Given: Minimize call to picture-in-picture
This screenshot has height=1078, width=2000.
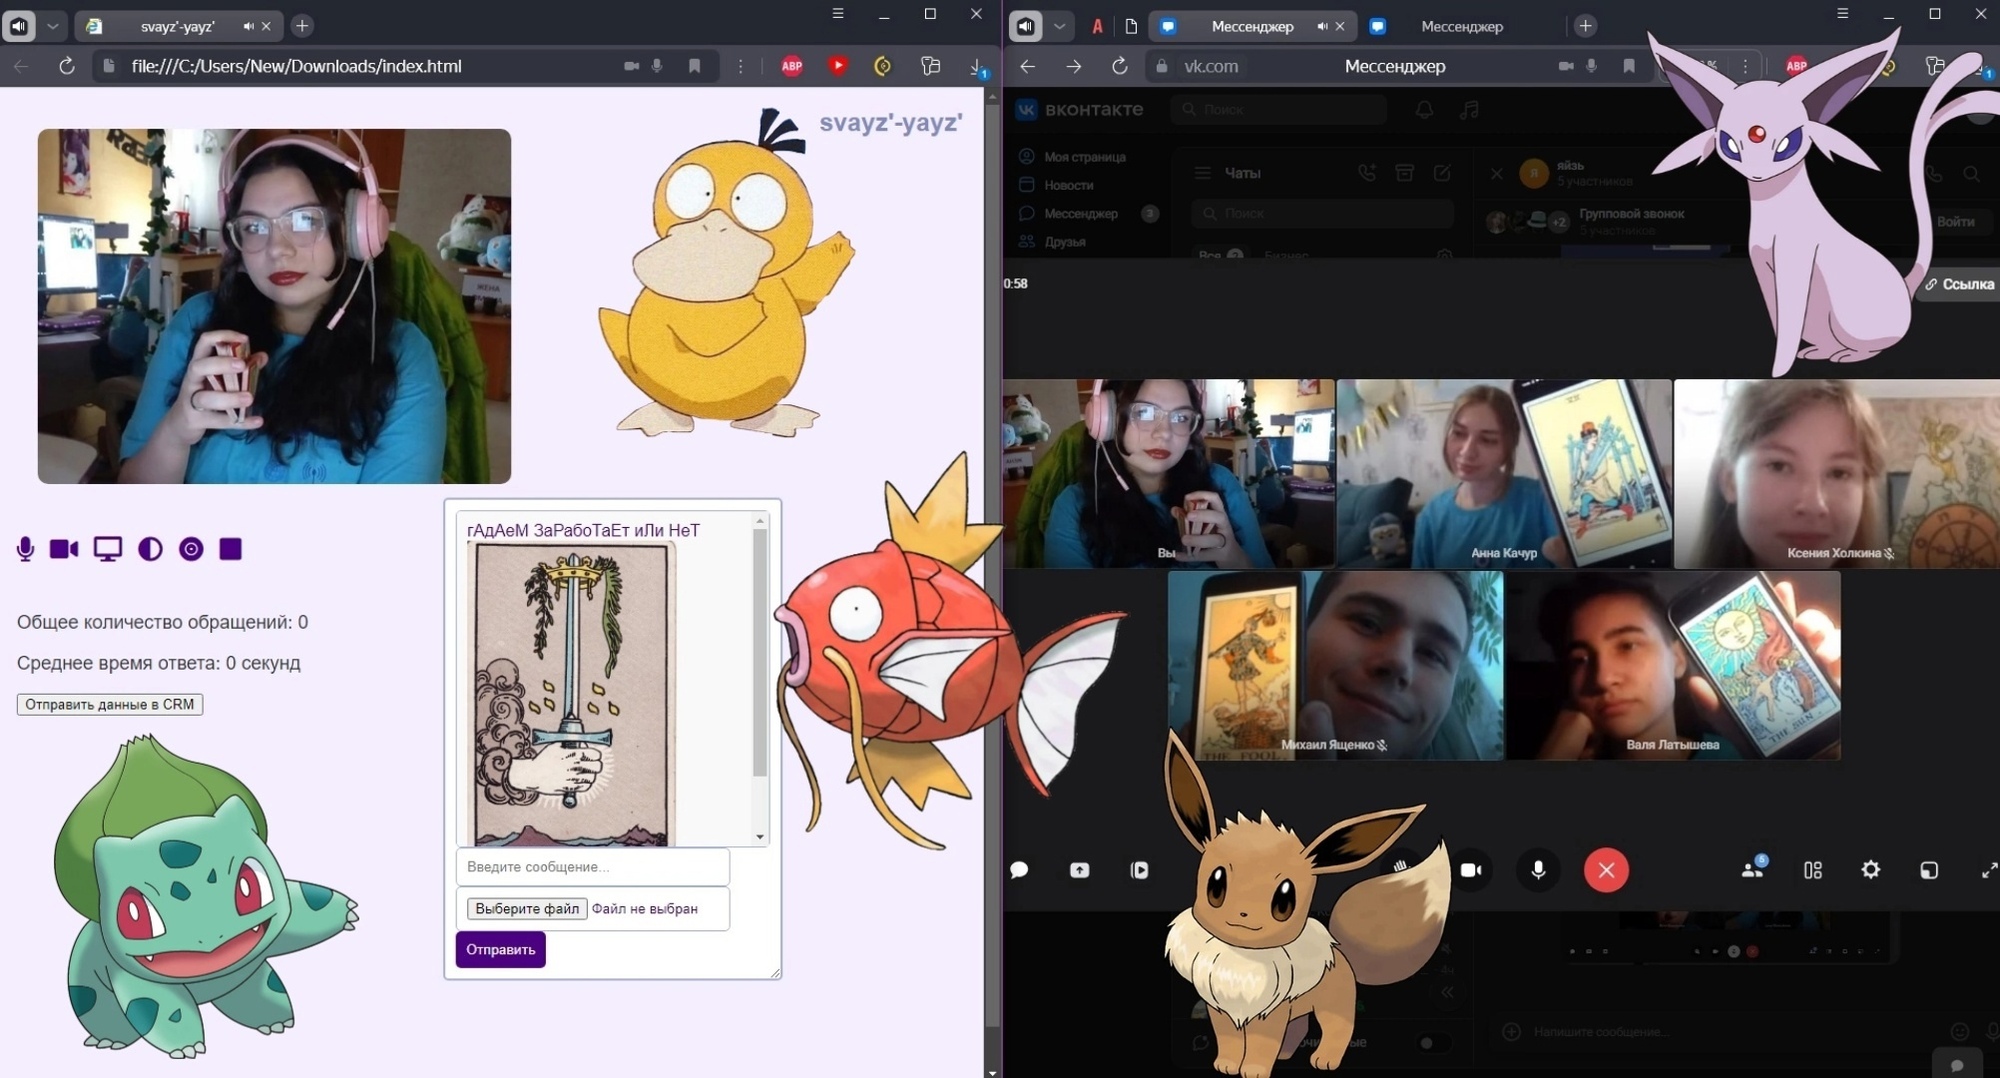Looking at the screenshot, I should pyautogui.click(x=1929, y=870).
